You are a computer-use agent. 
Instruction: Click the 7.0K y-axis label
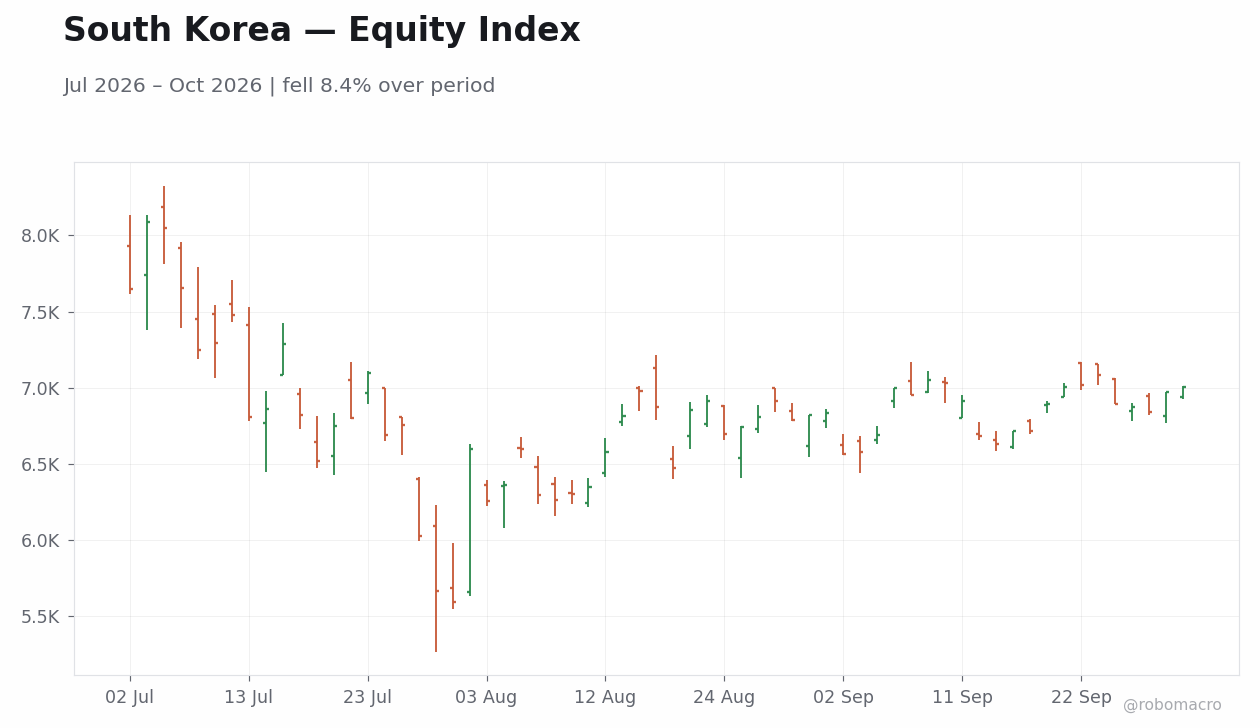point(41,388)
